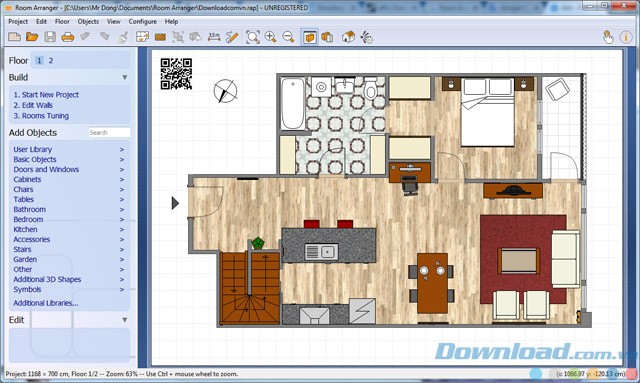The width and height of the screenshot is (640, 383).
Task: Collapse the Edit section arrow
Action: pyautogui.click(x=124, y=320)
